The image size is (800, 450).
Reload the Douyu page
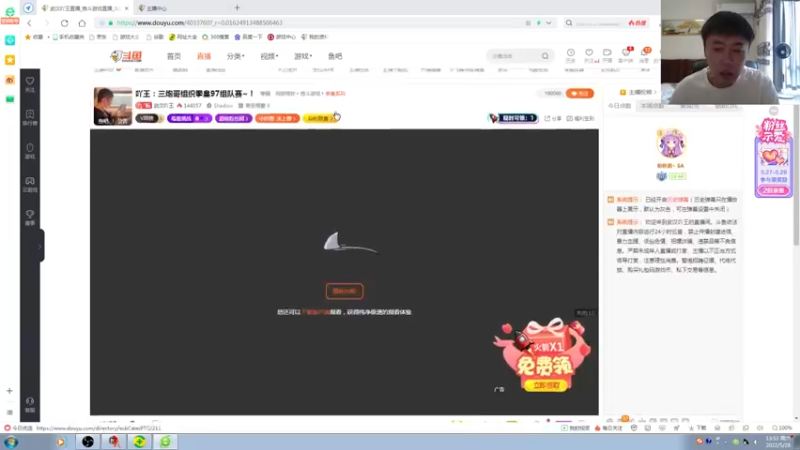pos(64,23)
